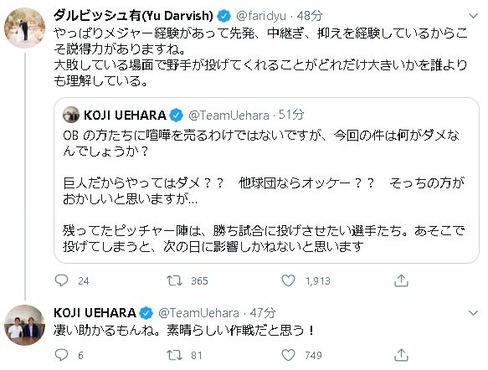Click the KOJI UEHARA name in the reply
The image size is (488, 370).
[x=95, y=313]
